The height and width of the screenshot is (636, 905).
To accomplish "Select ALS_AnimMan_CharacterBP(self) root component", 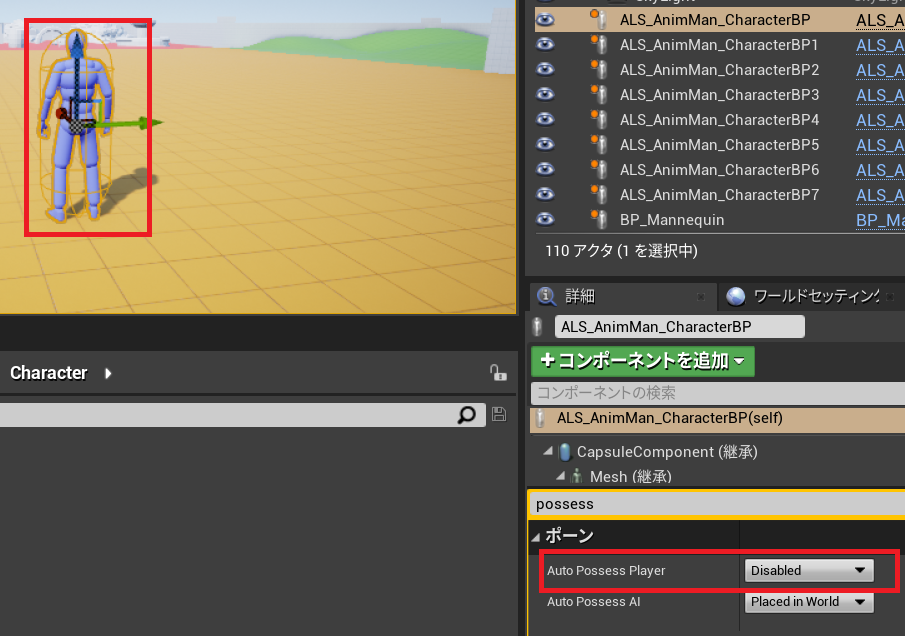I will (717, 418).
